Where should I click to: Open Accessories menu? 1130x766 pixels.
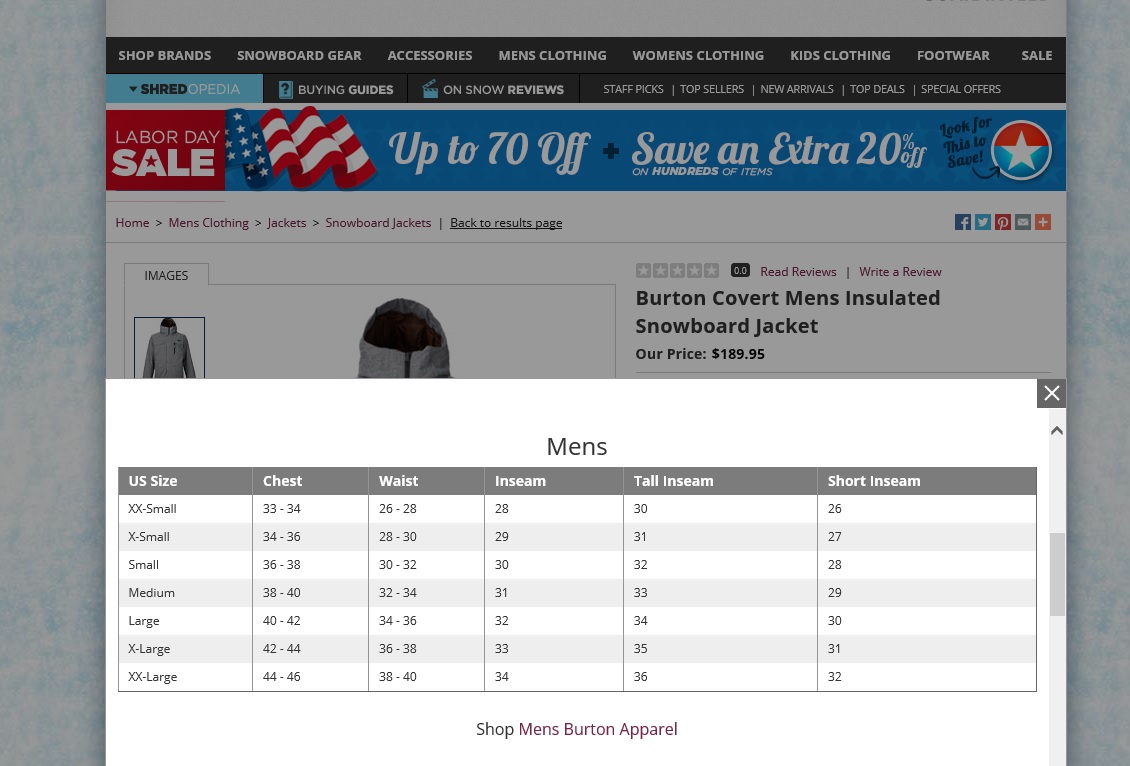(430, 55)
